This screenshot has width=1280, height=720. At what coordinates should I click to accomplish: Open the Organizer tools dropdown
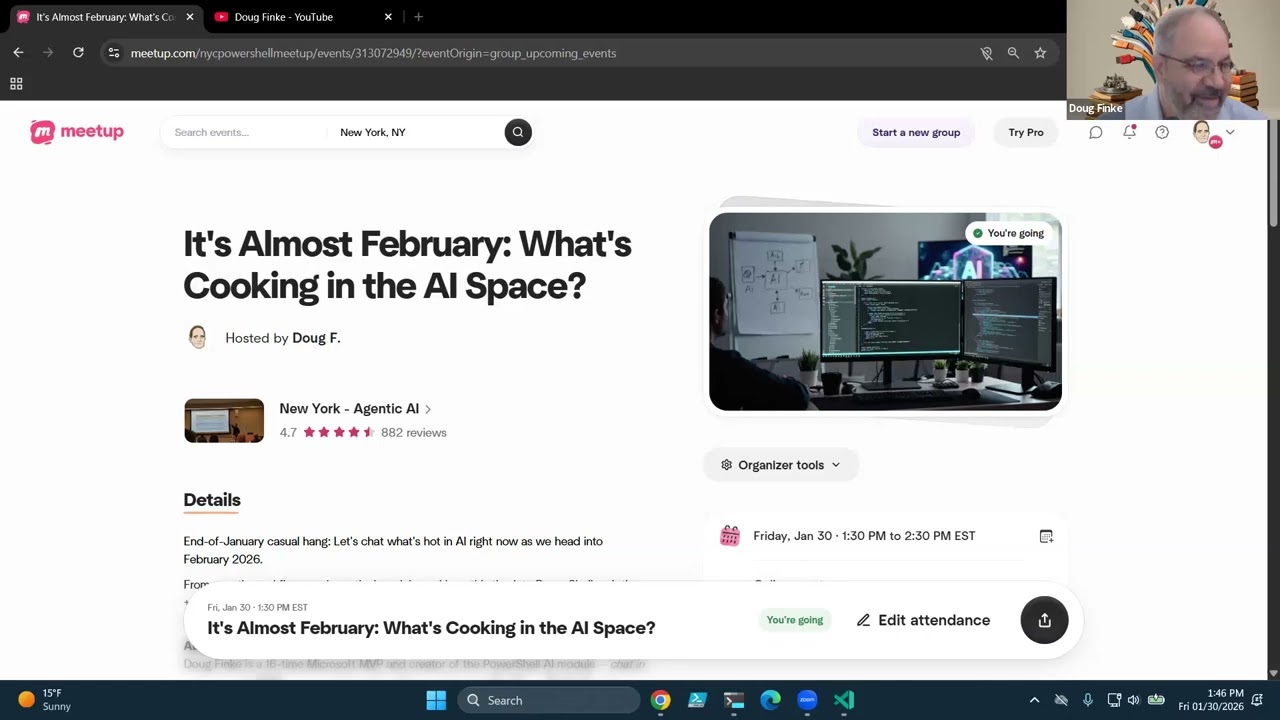781,465
